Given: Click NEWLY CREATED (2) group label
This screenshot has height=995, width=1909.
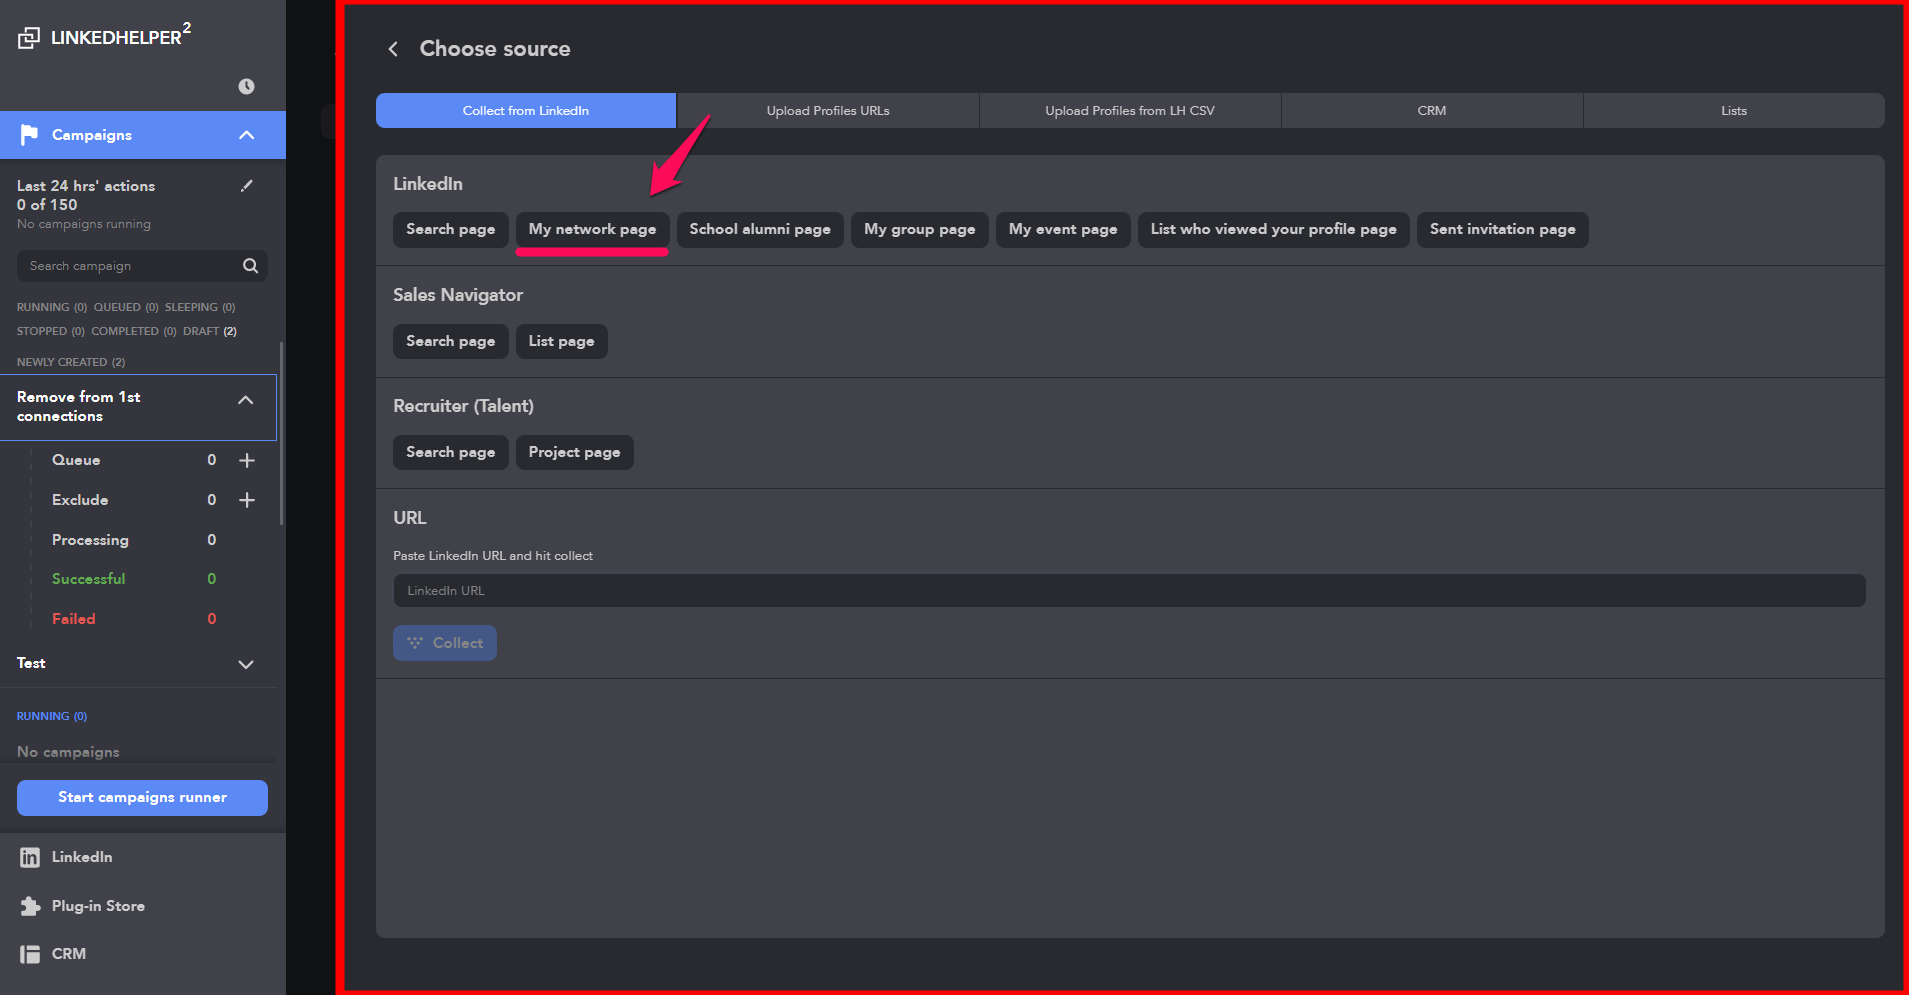Looking at the screenshot, I should pyautogui.click(x=71, y=362).
